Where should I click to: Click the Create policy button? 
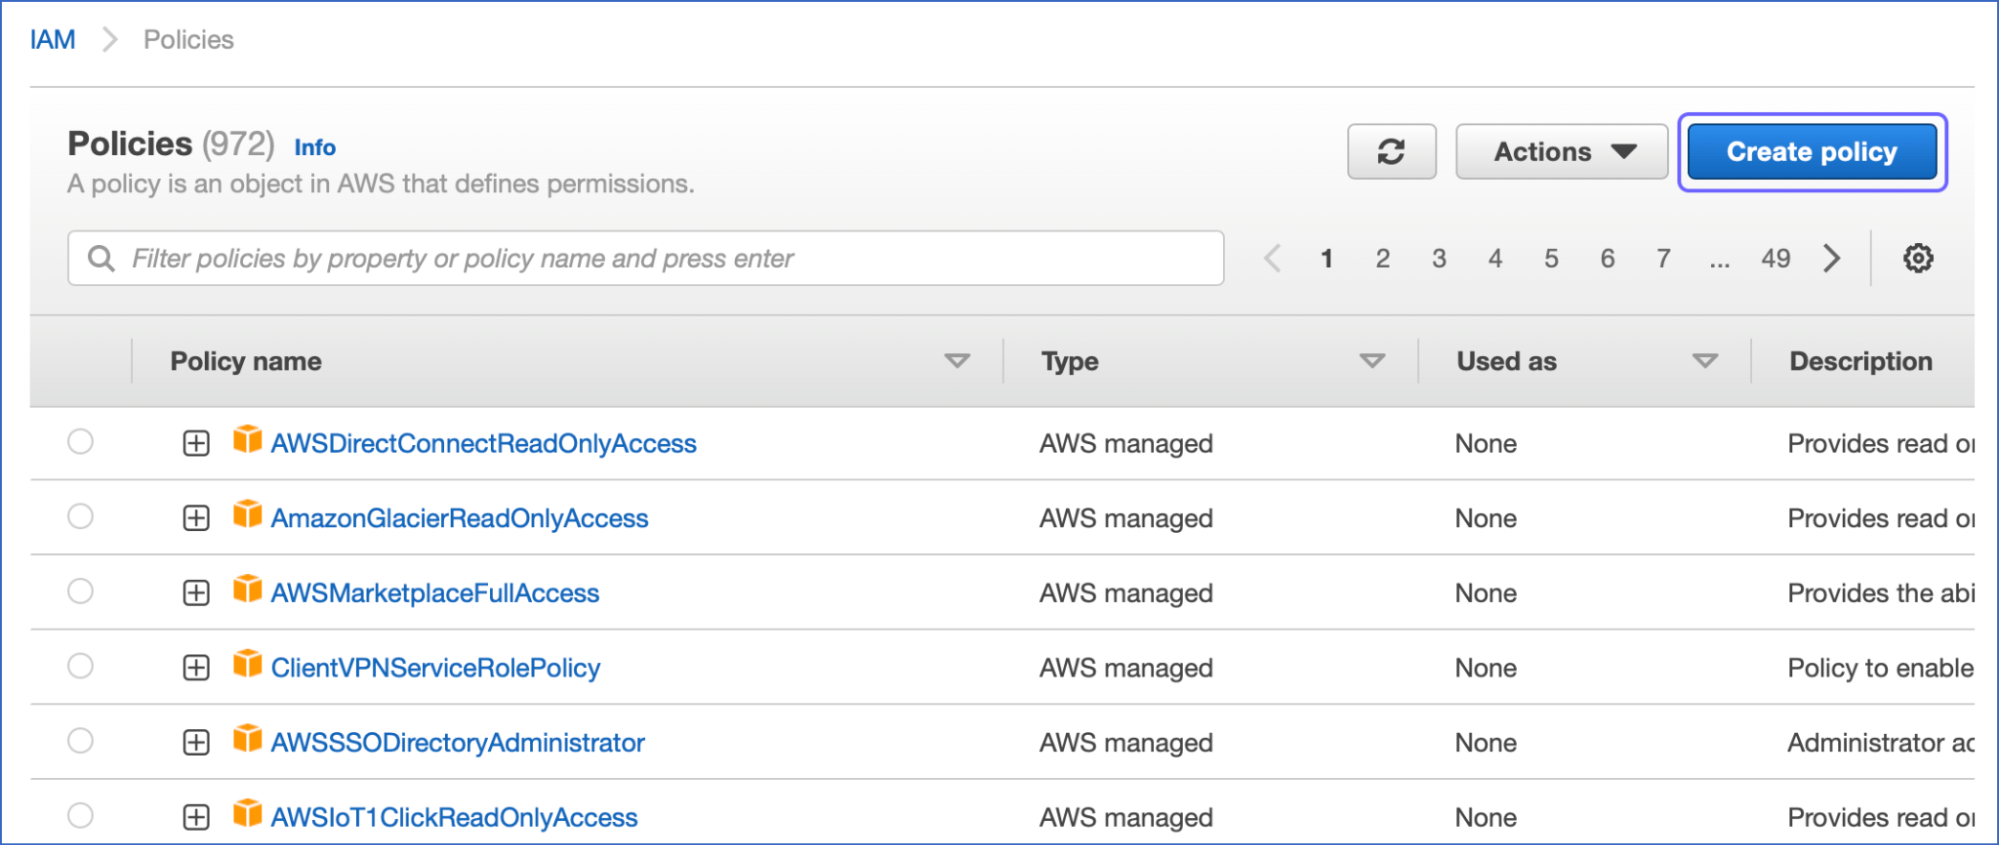pyautogui.click(x=1812, y=152)
